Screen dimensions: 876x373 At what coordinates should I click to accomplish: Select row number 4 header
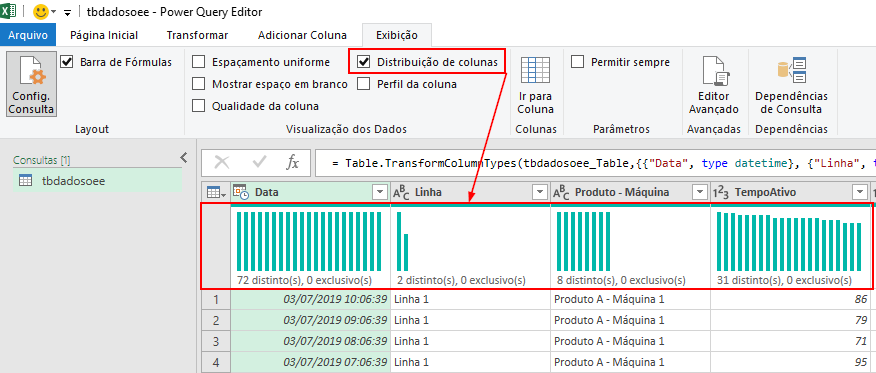point(216,362)
